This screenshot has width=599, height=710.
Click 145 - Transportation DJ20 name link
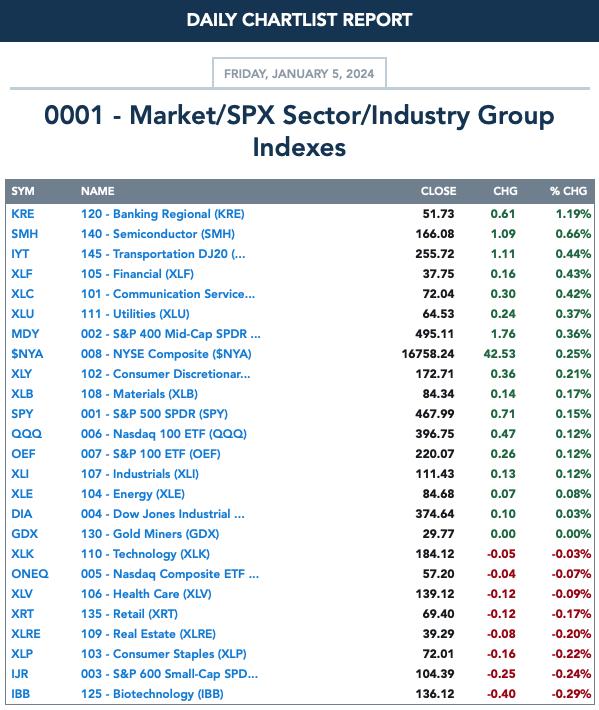pyautogui.click(x=163, y=254)
